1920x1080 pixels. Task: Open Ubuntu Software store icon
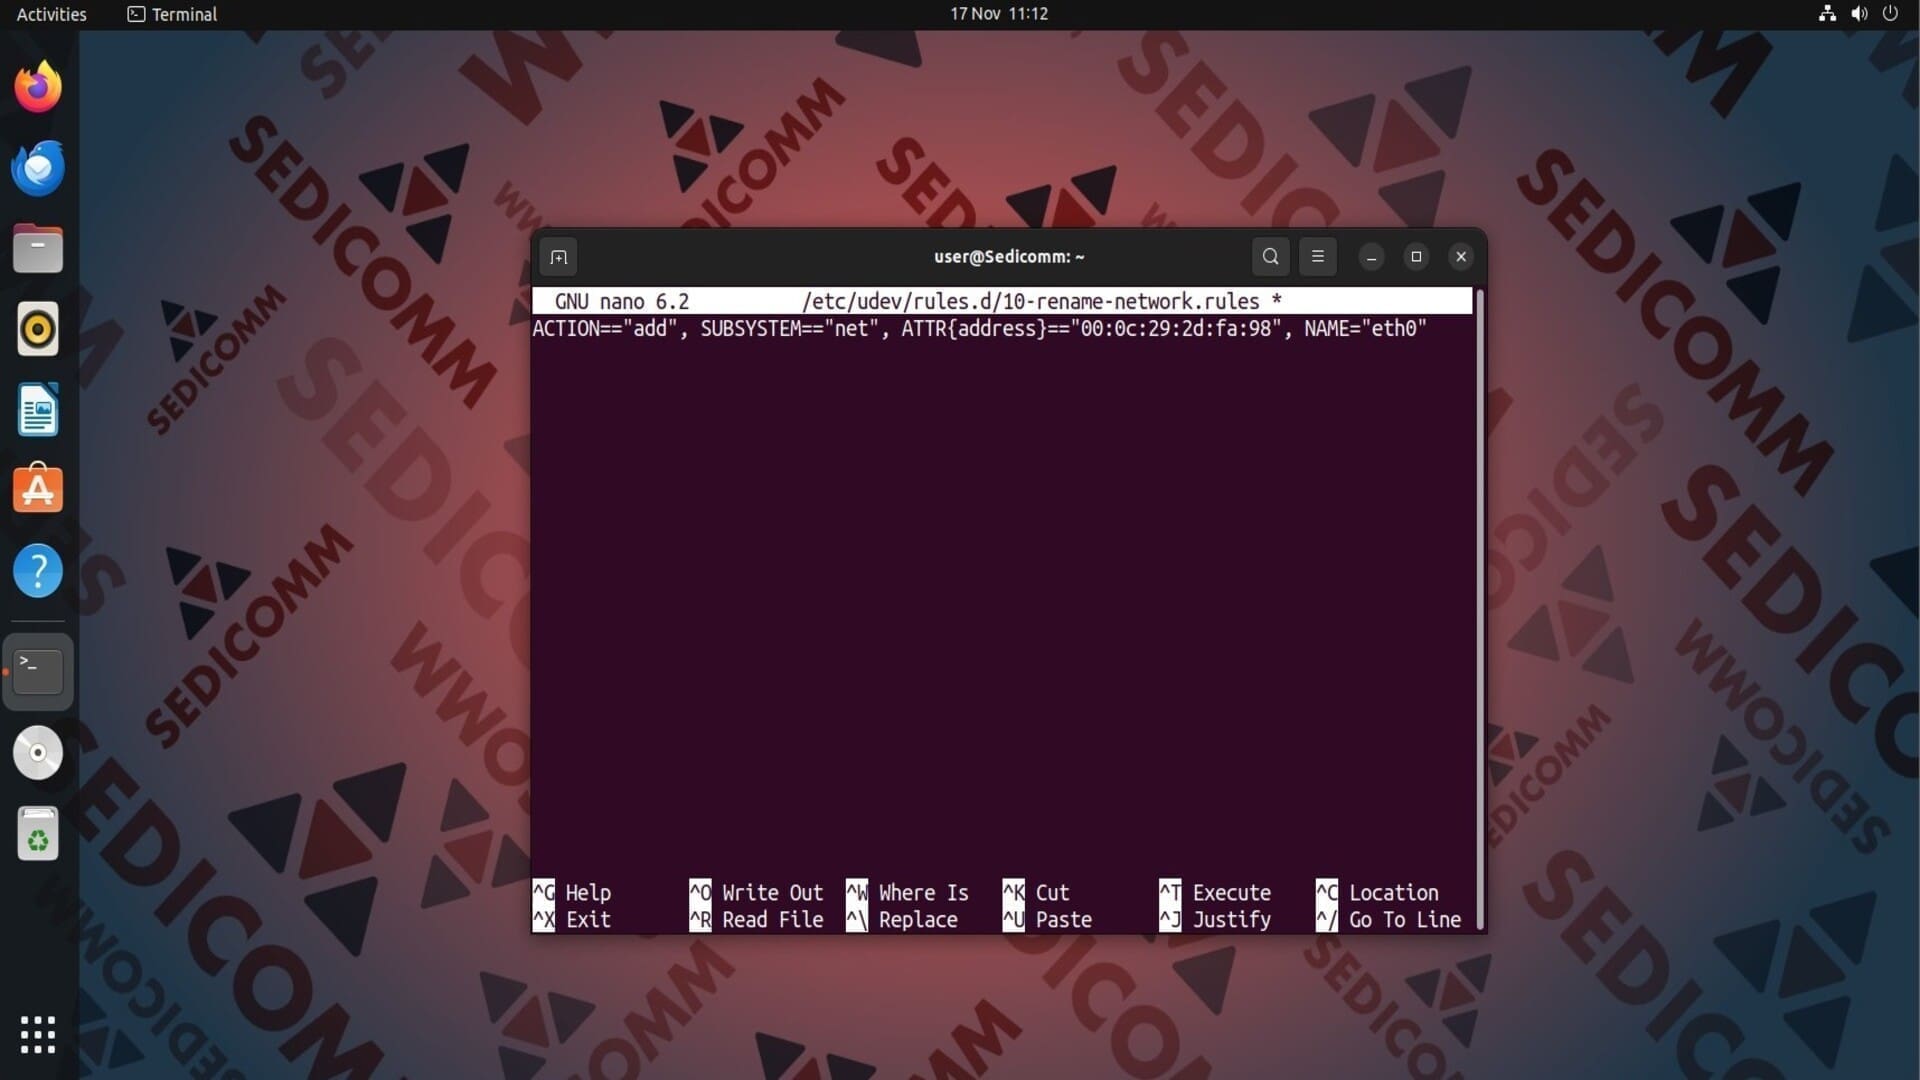38,490
